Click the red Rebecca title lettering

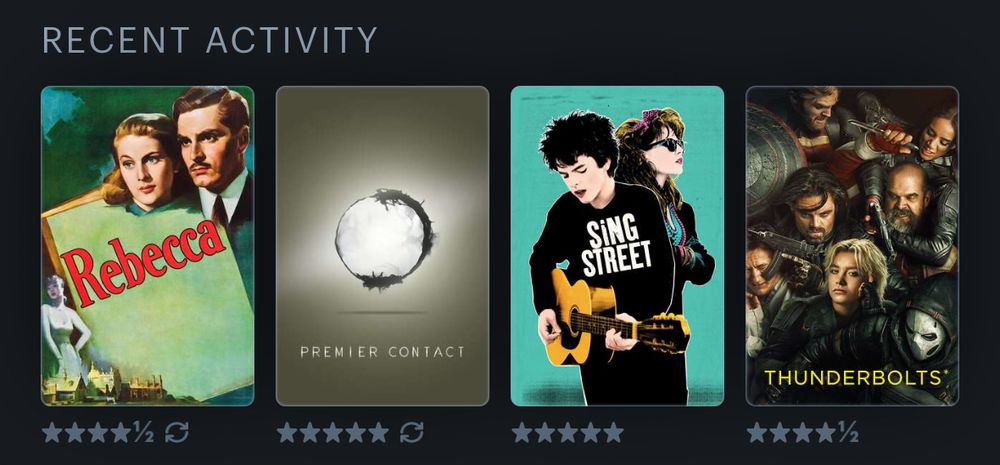pos(143,263)
